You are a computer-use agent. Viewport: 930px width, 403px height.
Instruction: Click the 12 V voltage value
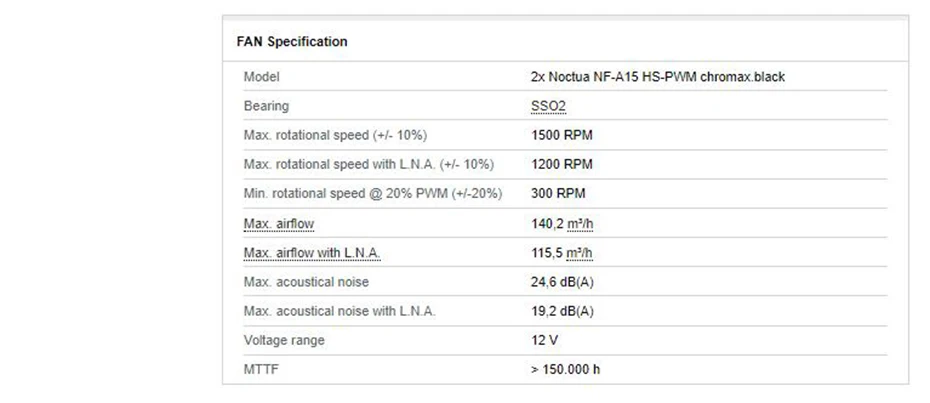tap(545, 340)
